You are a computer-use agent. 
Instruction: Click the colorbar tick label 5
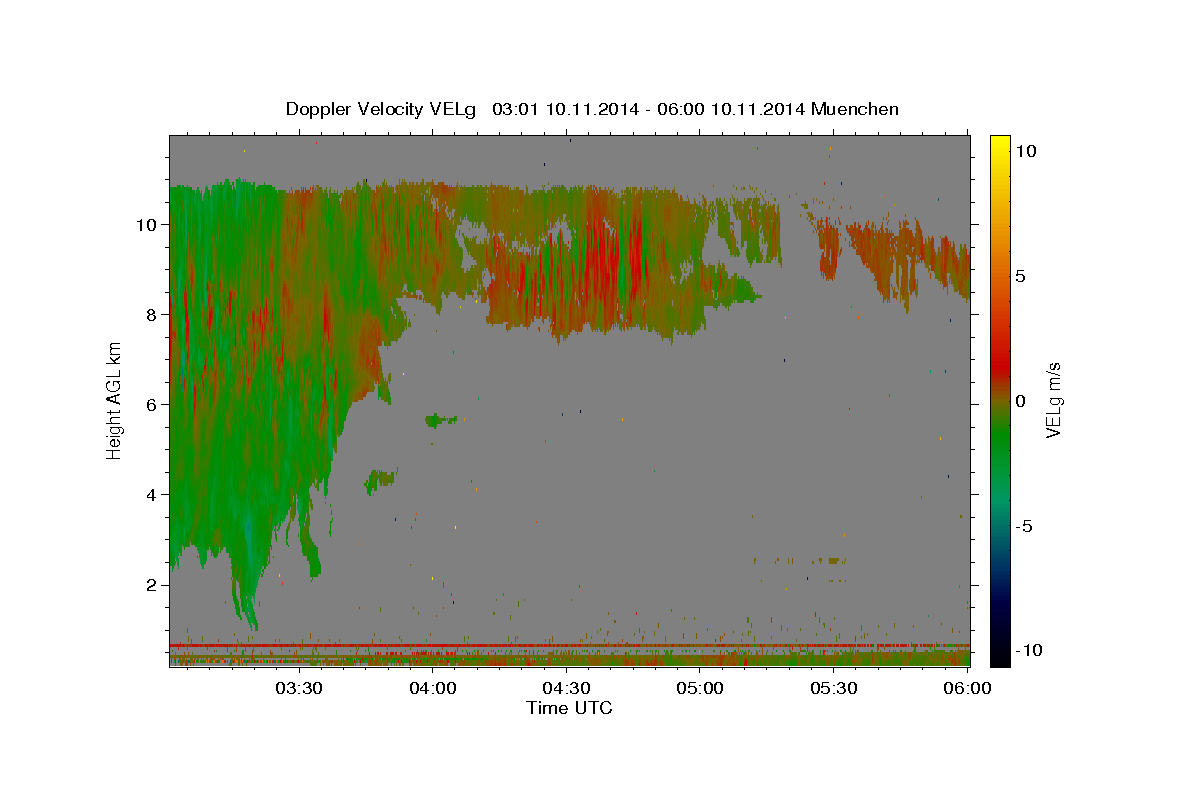1020,275
